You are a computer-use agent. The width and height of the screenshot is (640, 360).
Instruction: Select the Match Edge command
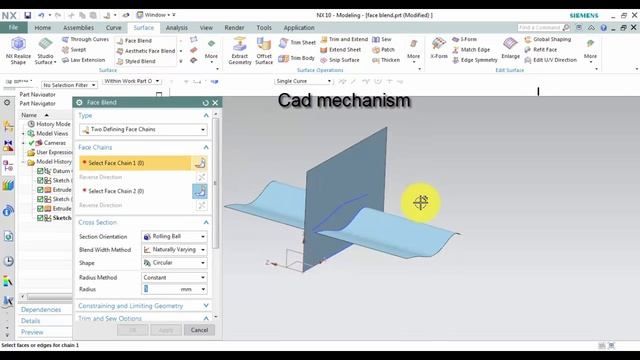471,49
